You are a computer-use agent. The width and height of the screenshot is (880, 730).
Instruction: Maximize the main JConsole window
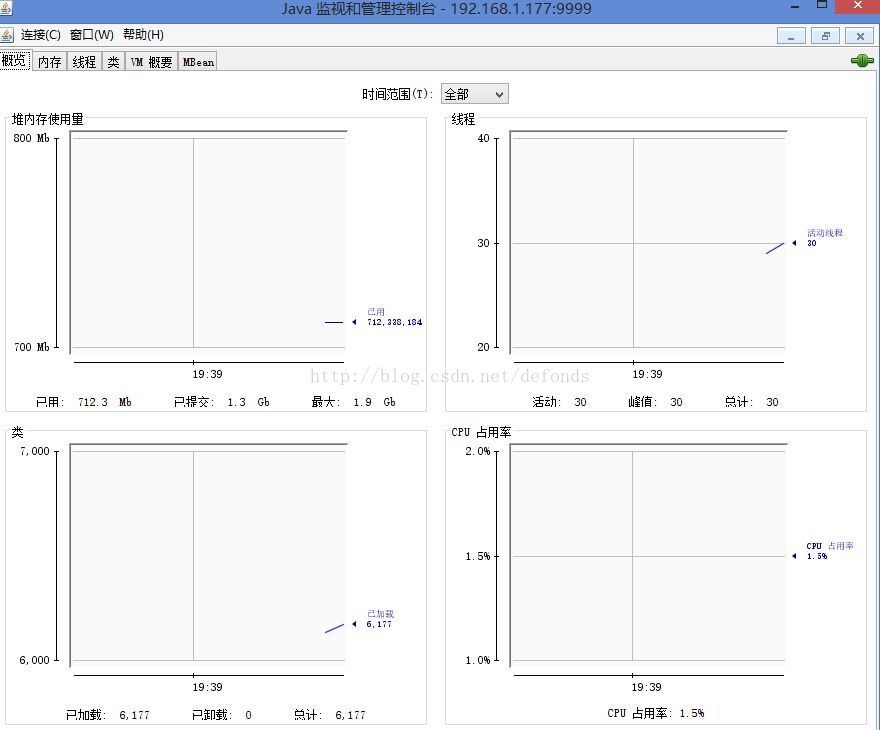[x=822, y=6]
